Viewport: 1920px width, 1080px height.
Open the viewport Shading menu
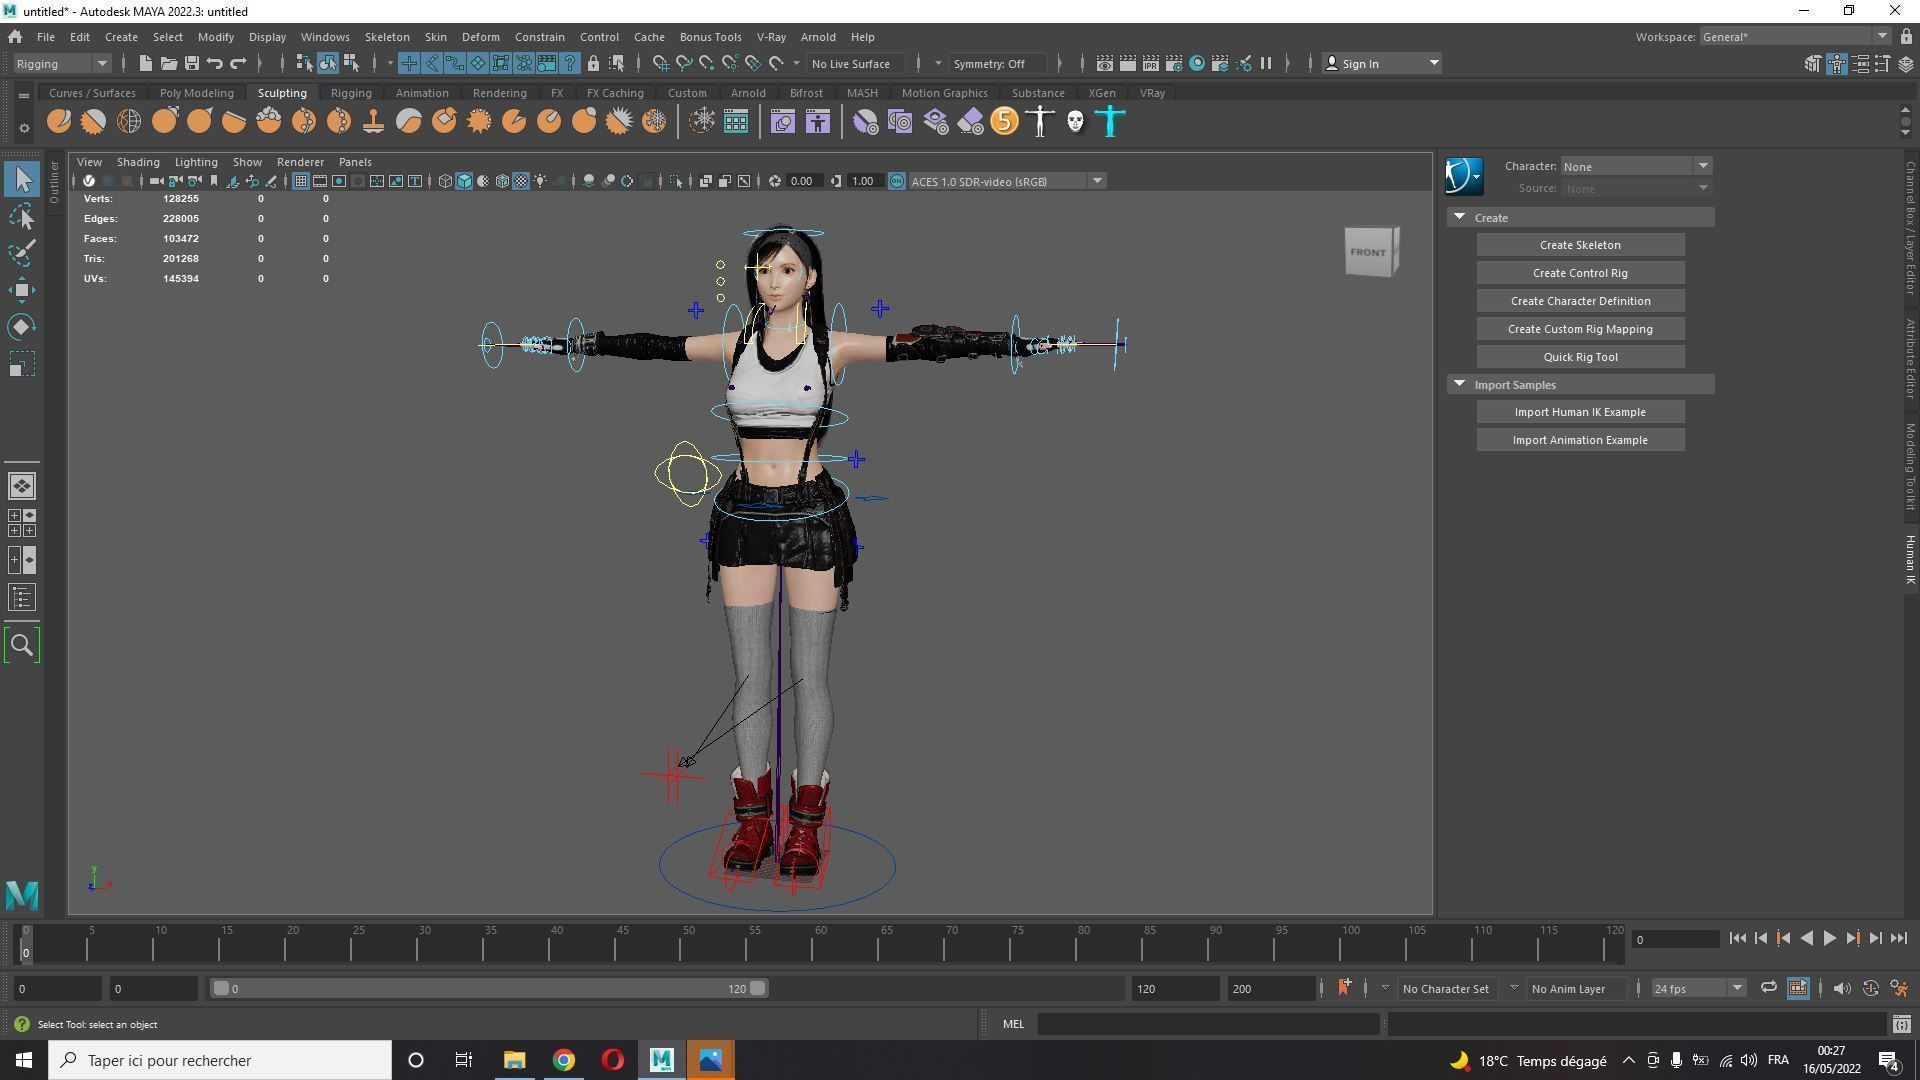138,162
